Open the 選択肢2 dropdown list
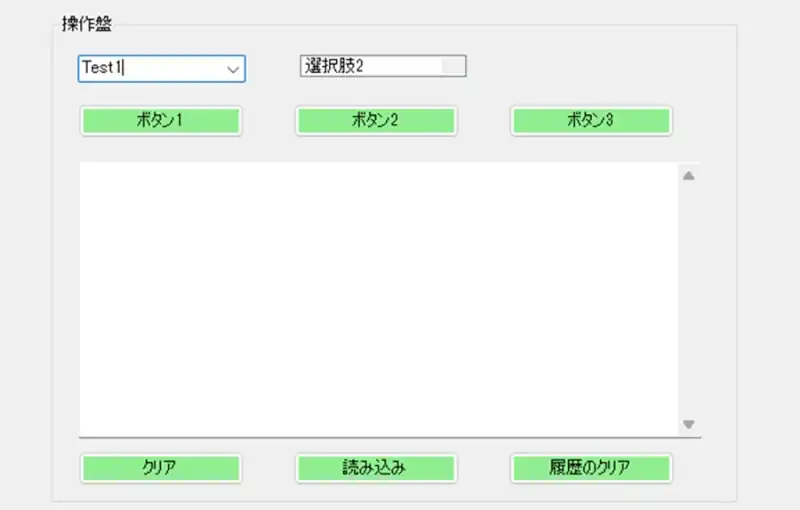The image size is (800, 510). 383,66
